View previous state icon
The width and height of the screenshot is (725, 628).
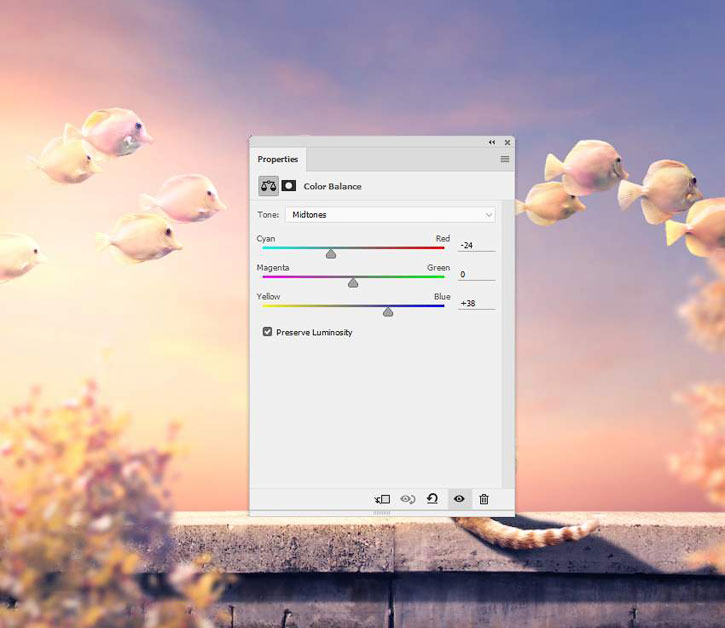pos(408,499)
